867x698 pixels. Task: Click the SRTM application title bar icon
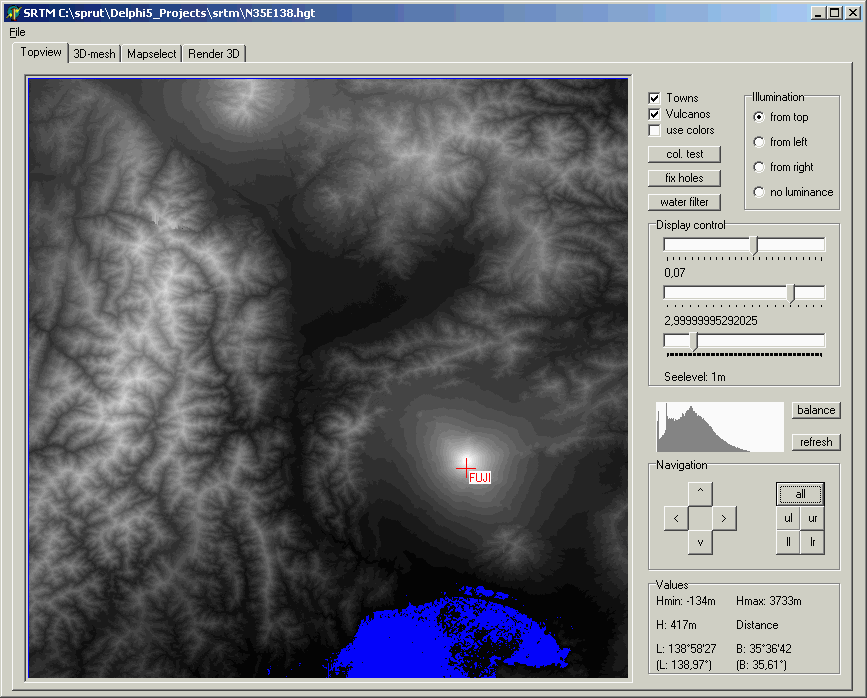13,13
